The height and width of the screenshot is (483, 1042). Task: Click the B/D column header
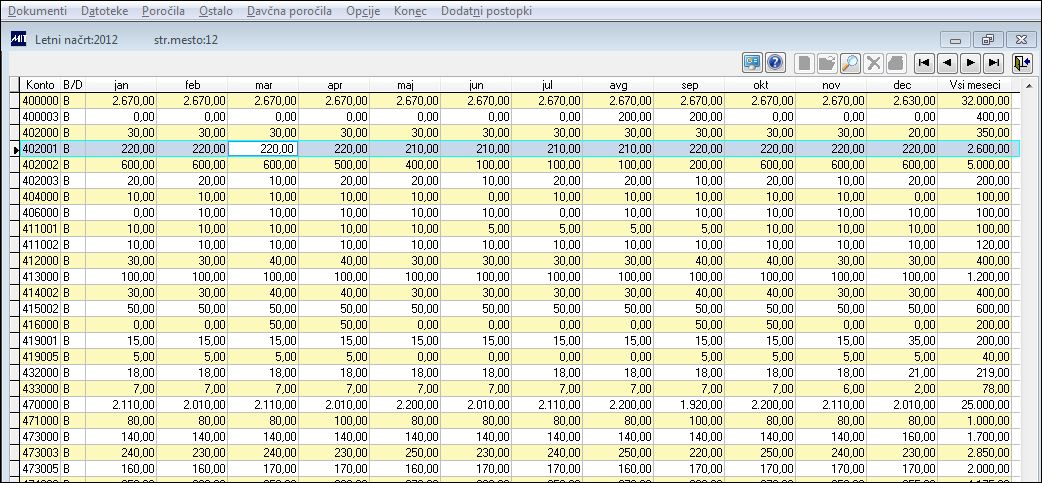click(73, 85)
